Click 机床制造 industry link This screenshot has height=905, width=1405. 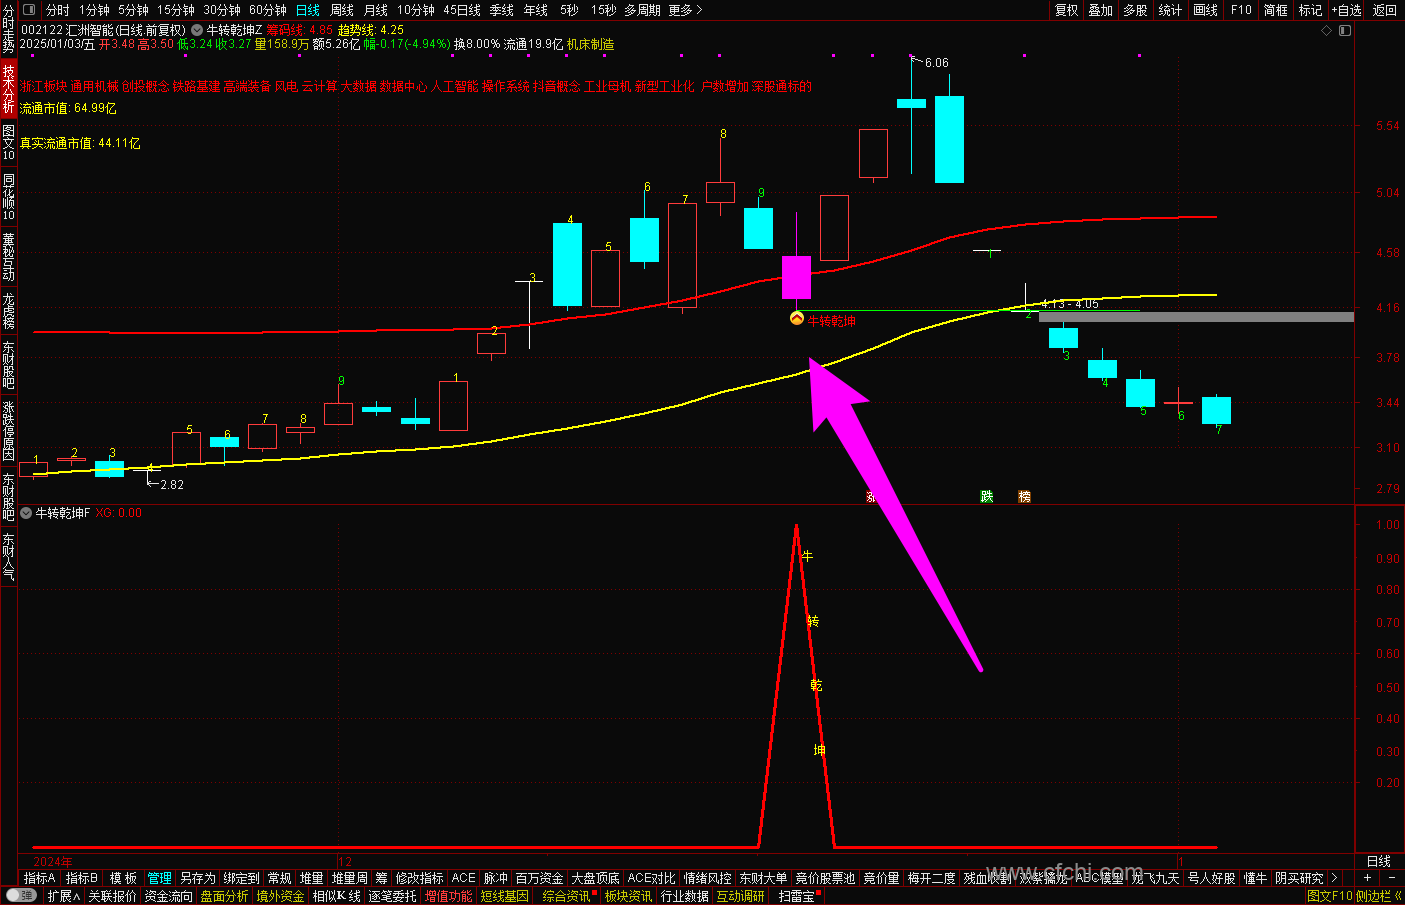click(590, 44)
